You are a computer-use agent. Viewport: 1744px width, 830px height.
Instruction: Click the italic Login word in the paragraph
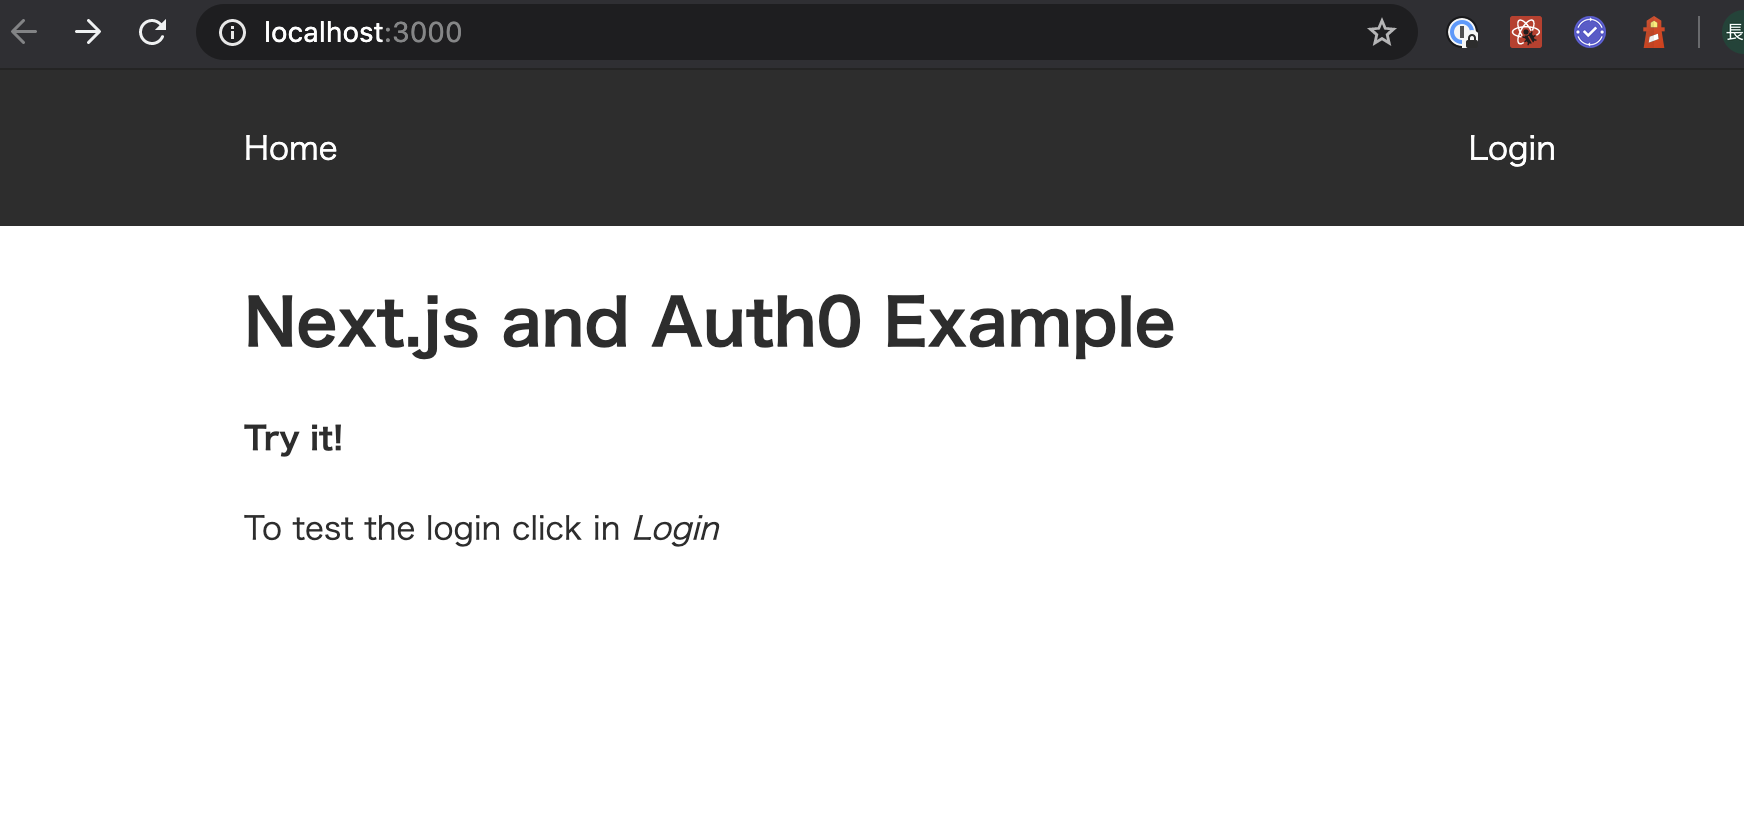pyautogui.click(x=676, y=528)
